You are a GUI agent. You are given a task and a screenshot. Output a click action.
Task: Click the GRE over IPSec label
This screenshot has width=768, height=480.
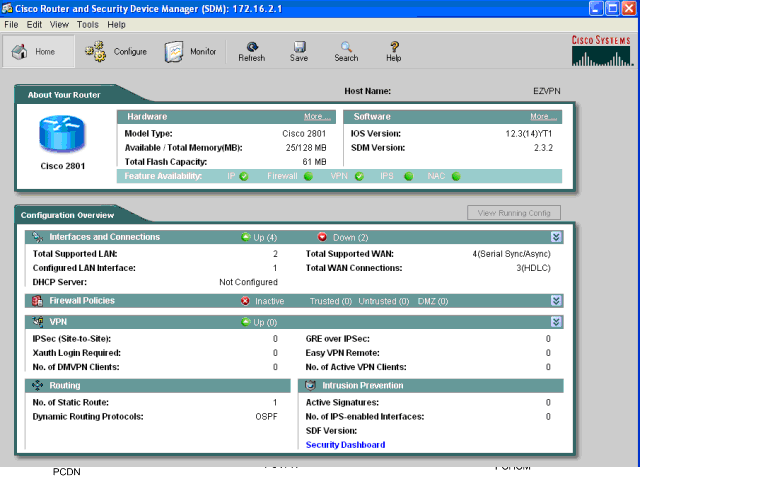(337, 338)
